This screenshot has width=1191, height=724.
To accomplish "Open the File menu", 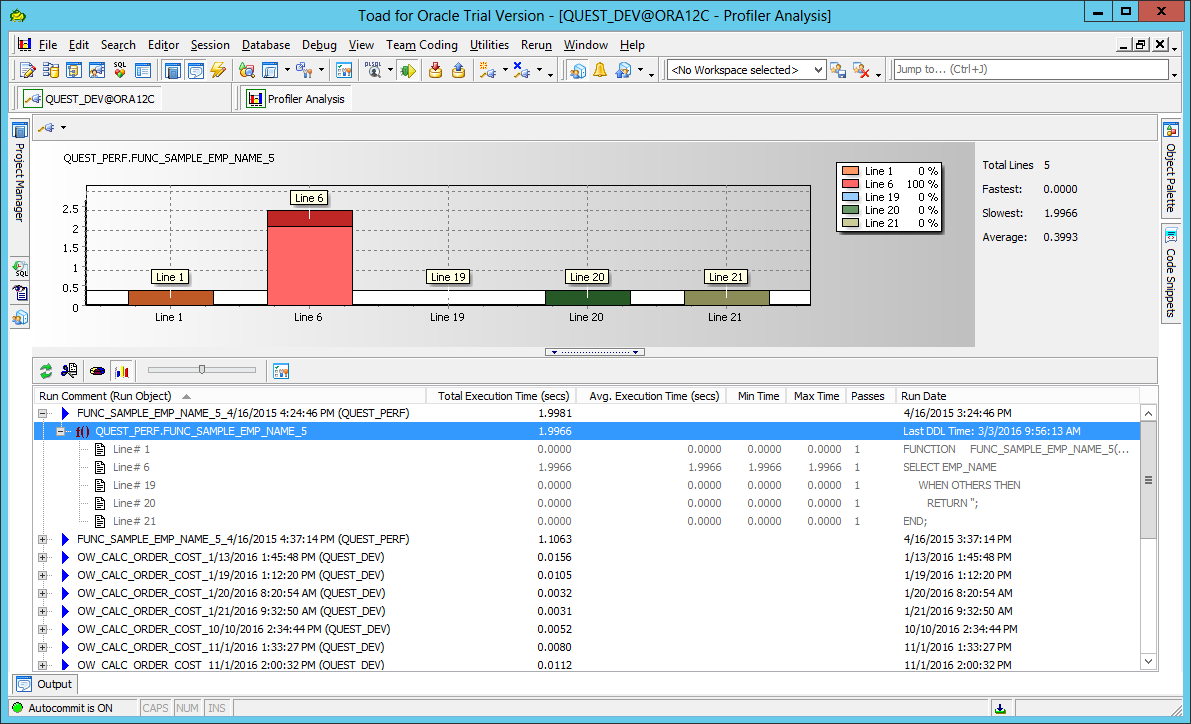I will point(48,45).
